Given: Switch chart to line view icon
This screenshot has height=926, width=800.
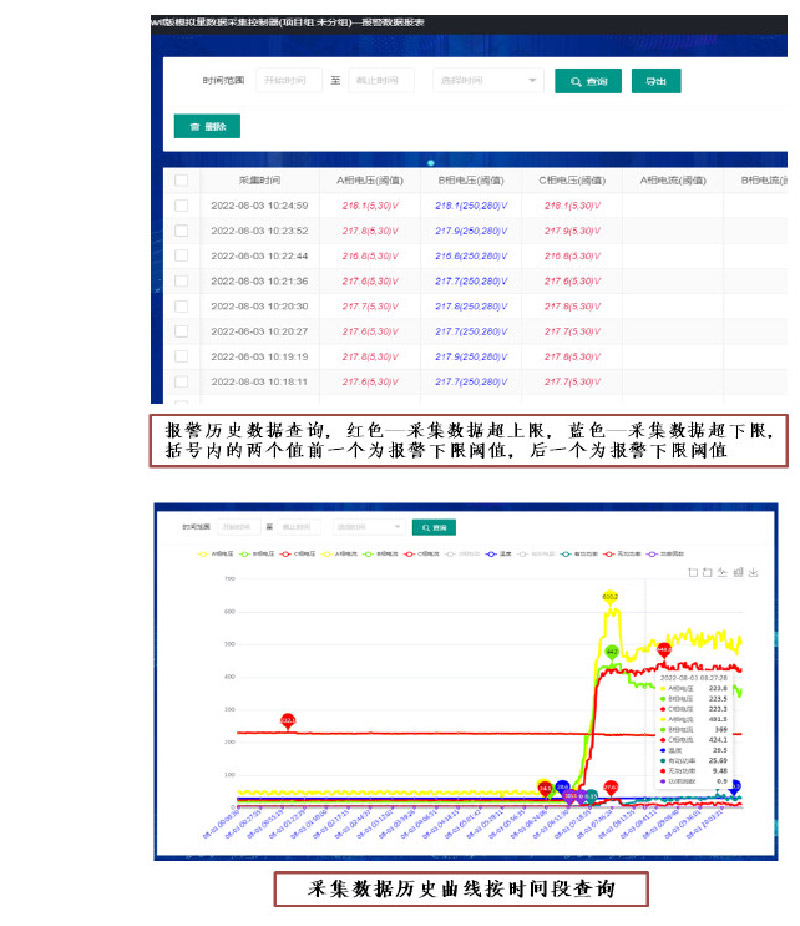Looking at the screenshot, I should click(722, 572).
